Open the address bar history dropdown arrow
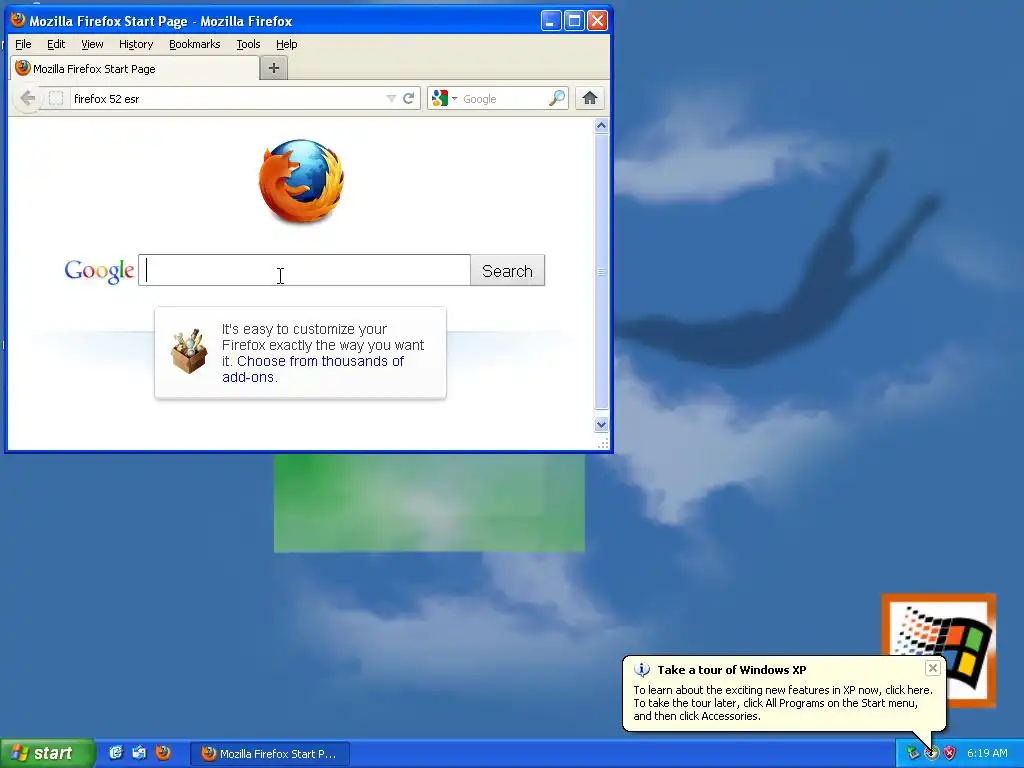The image size is (1024, 768). (x=391, y=99)
